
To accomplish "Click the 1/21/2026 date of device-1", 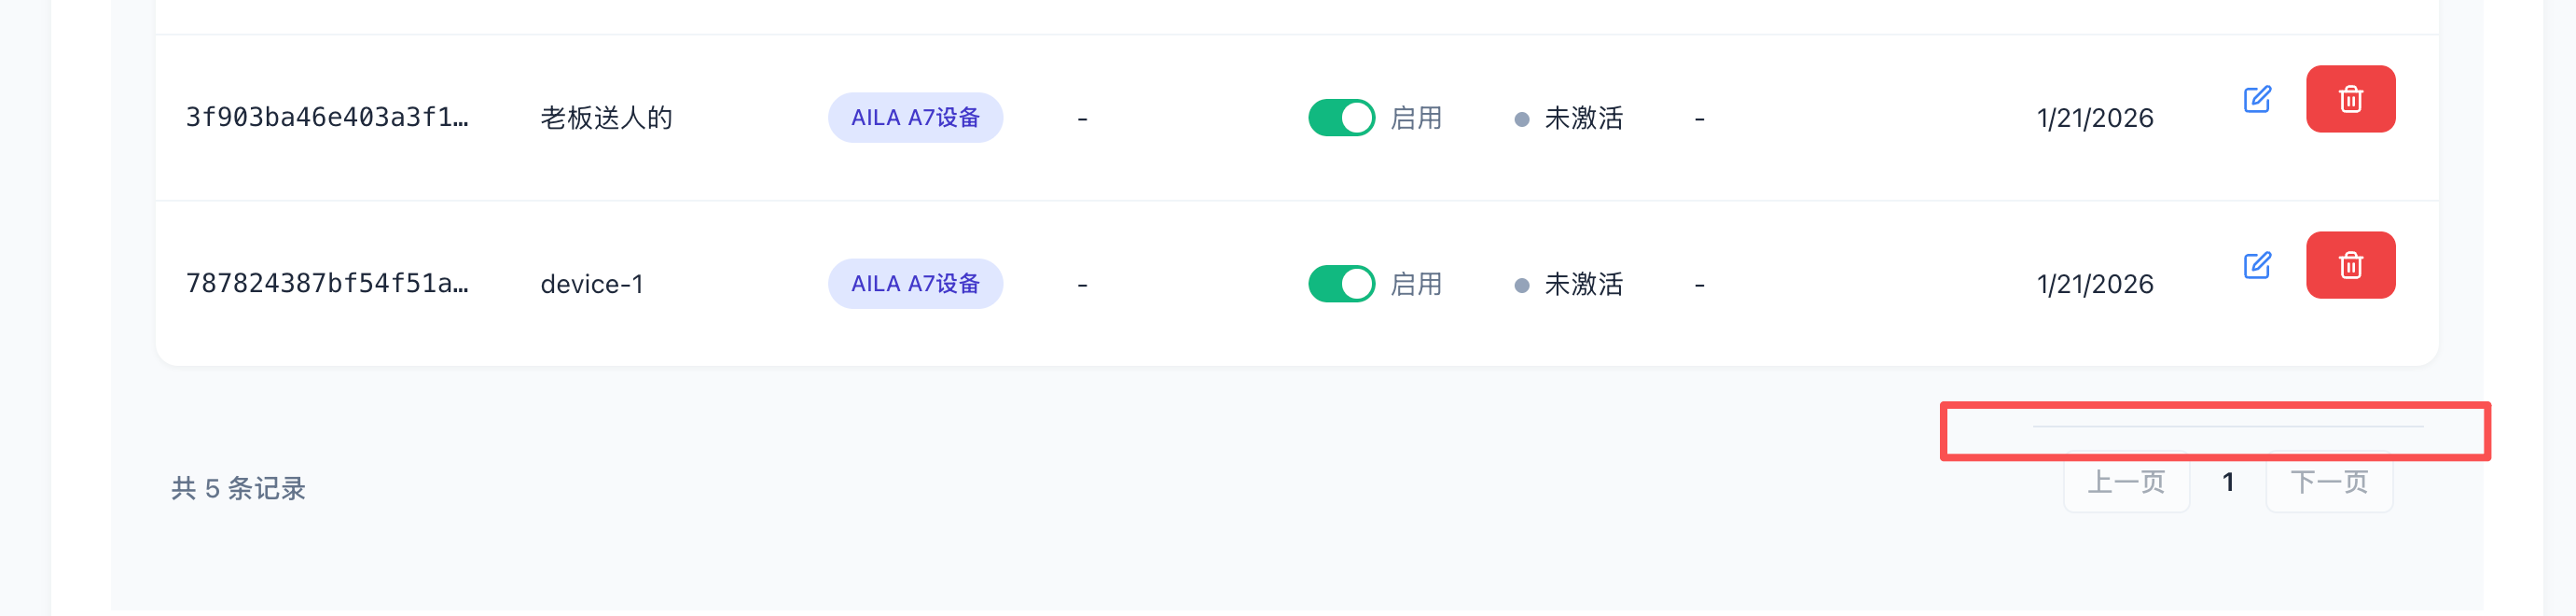I will pos(2094,284).
